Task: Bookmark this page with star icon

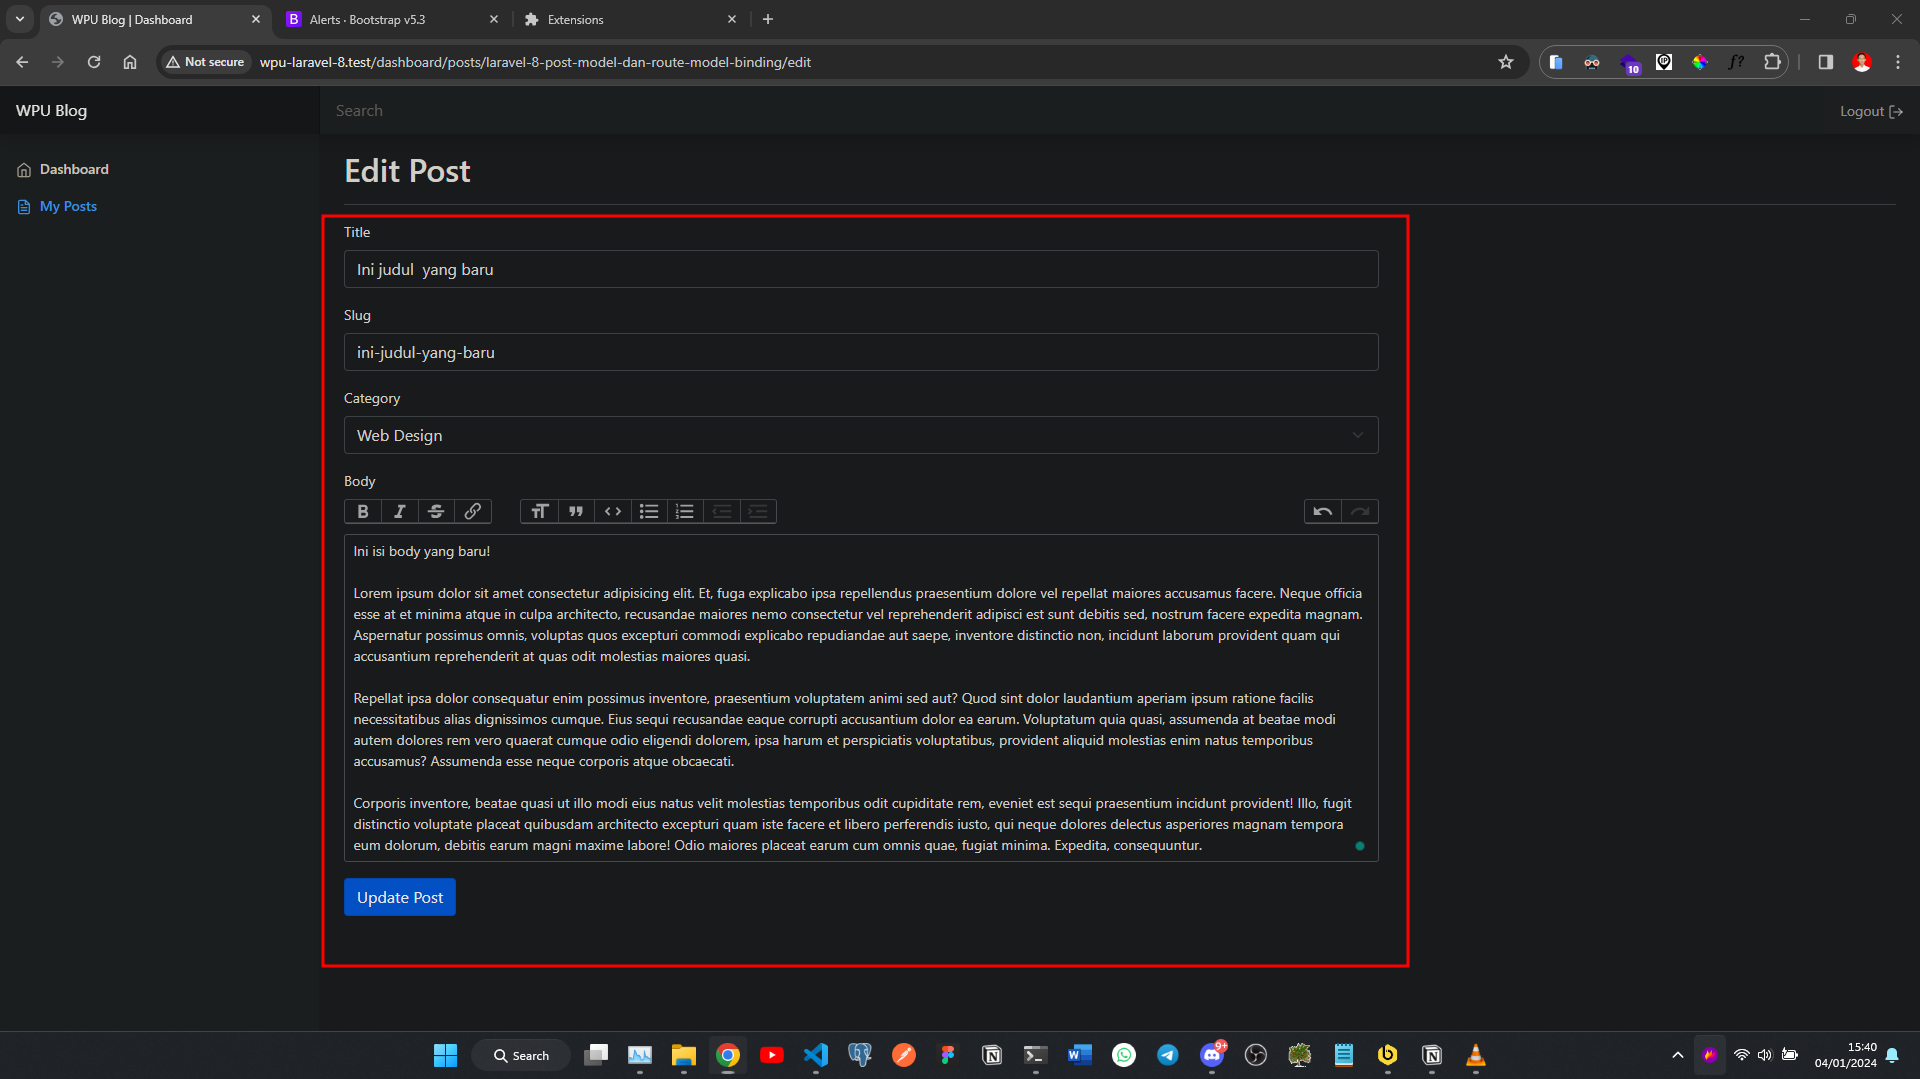Action: (x=1505, y=62)
